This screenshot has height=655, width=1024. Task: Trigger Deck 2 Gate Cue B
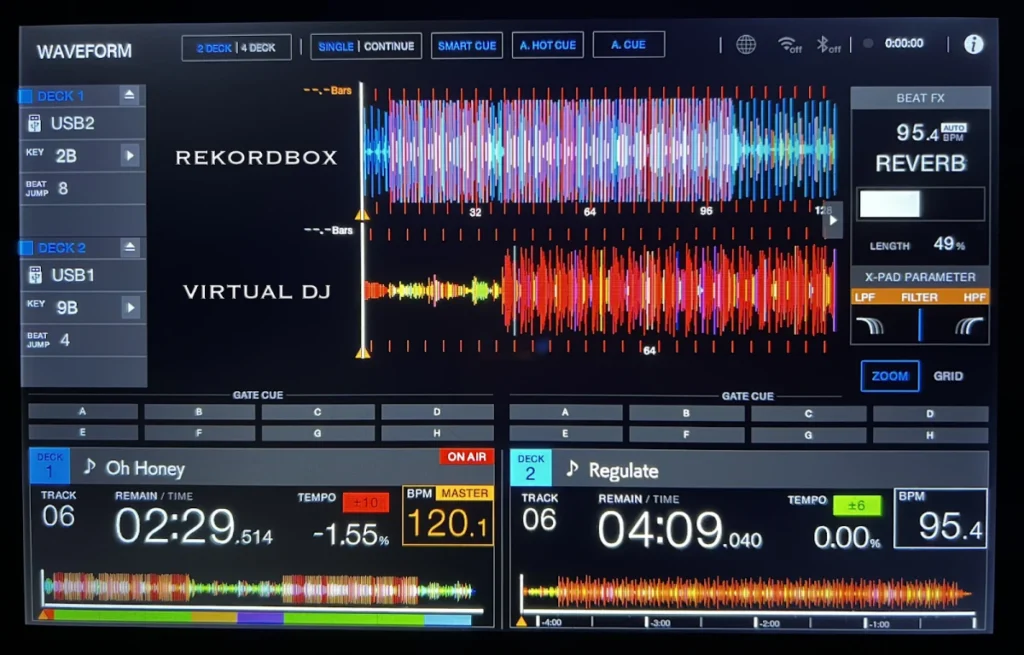686,413
